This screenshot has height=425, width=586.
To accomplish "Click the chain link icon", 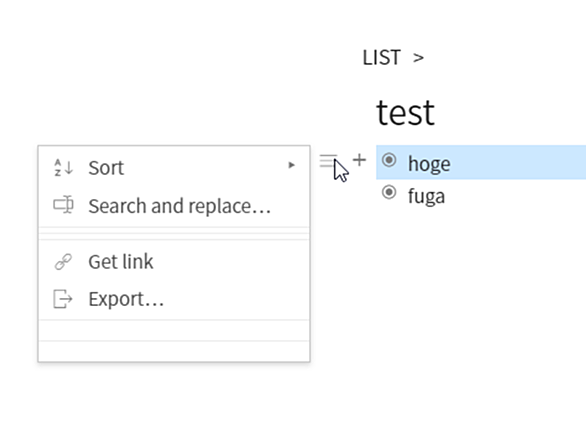I will click(x=63, y=262).
